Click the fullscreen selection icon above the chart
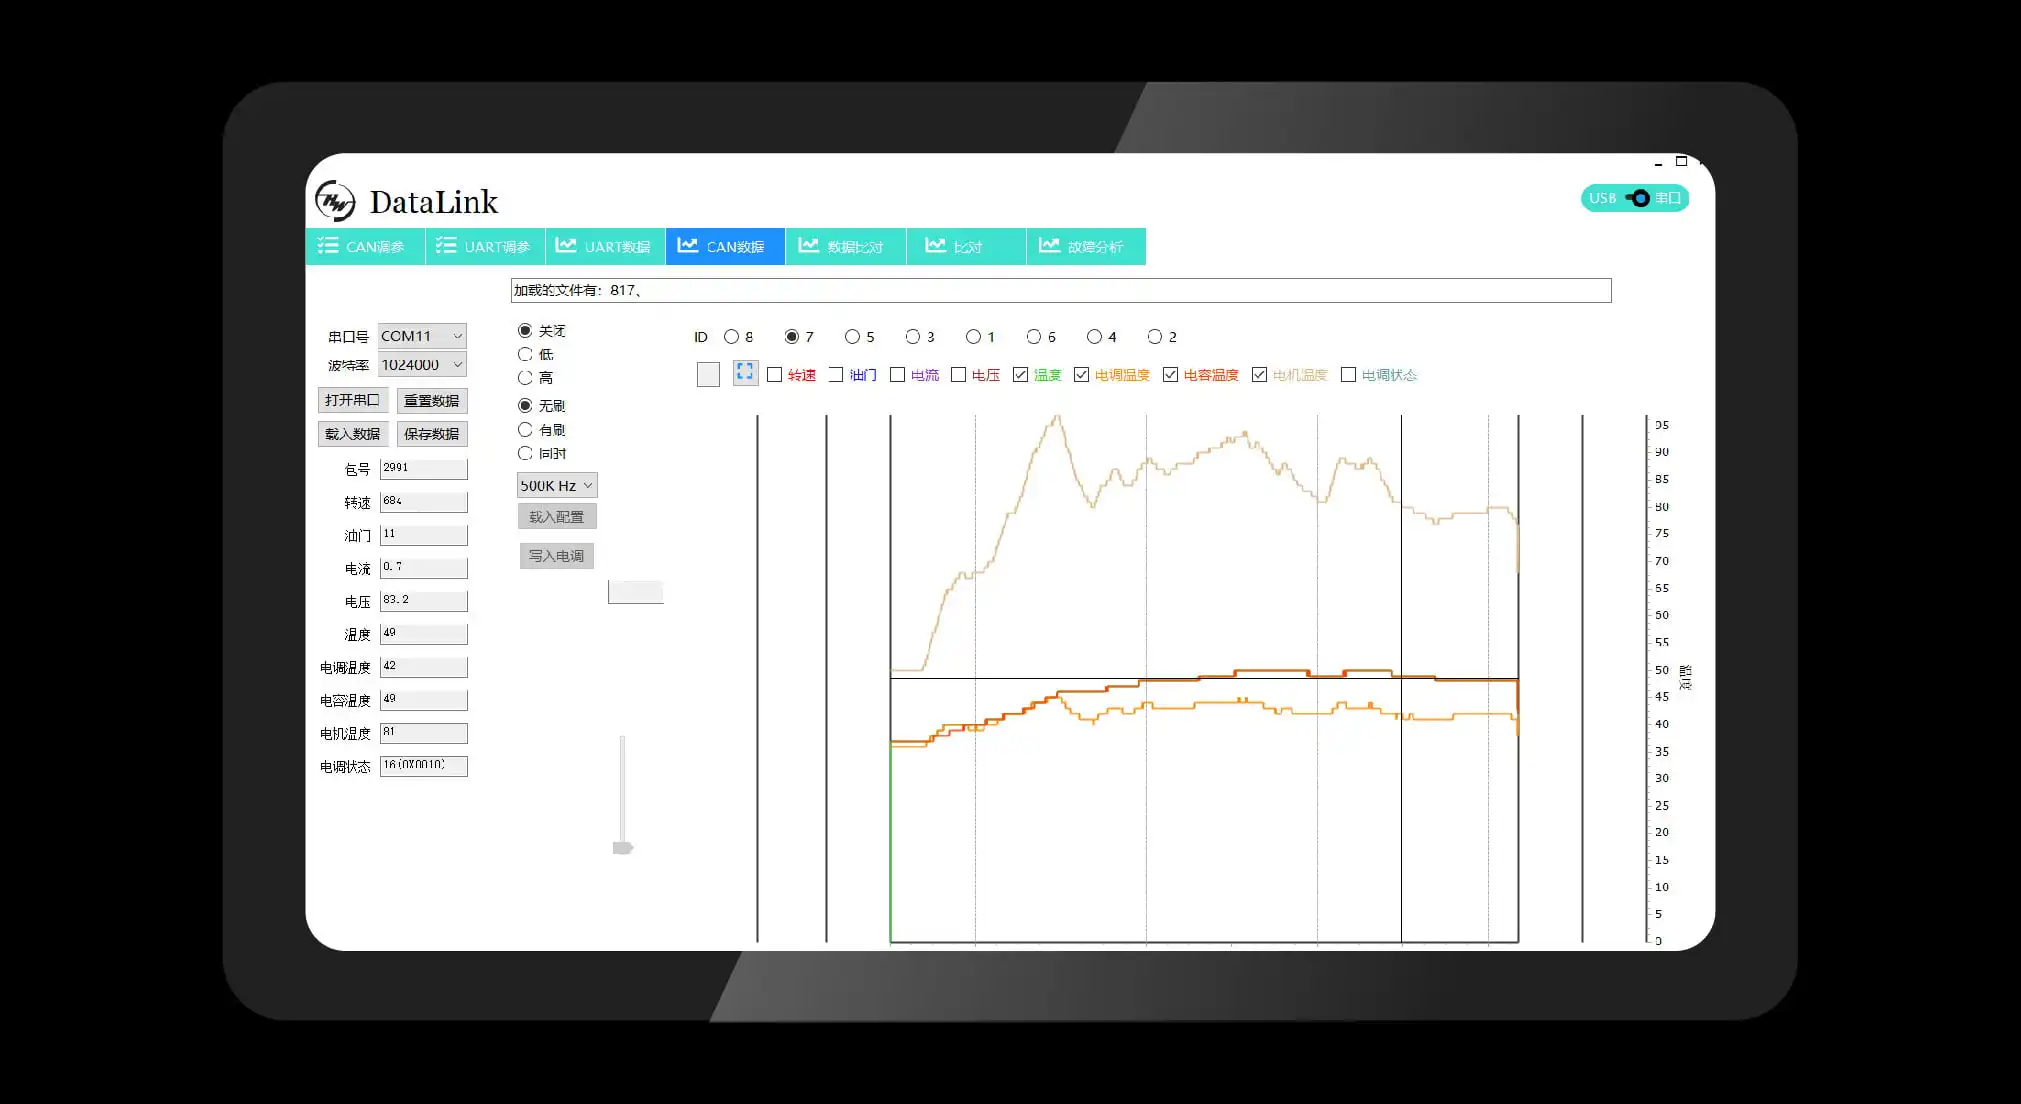Image resolution: width=2021 pixels, height=1104 pixels. tap(744, 372)
